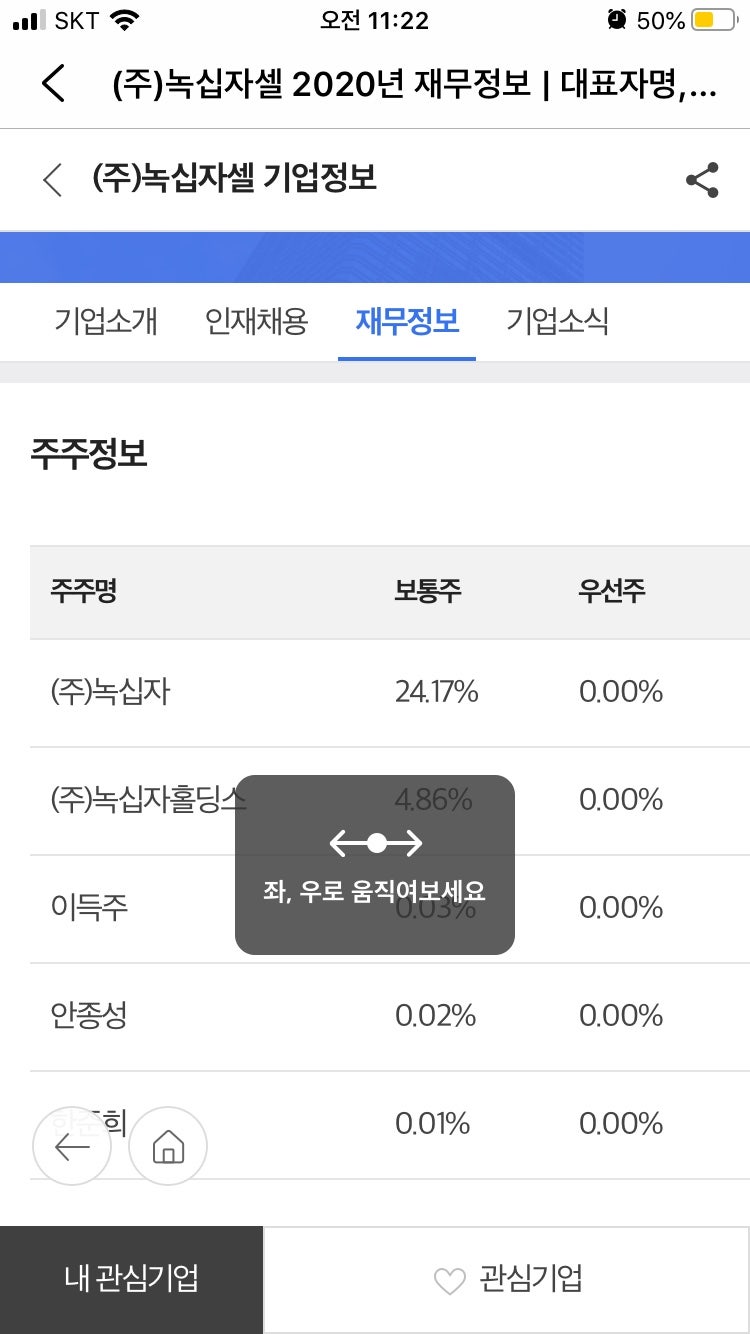Viewport: 750px width, 1334px height.
Task: Tap the share icon
Action: (702, 180)
